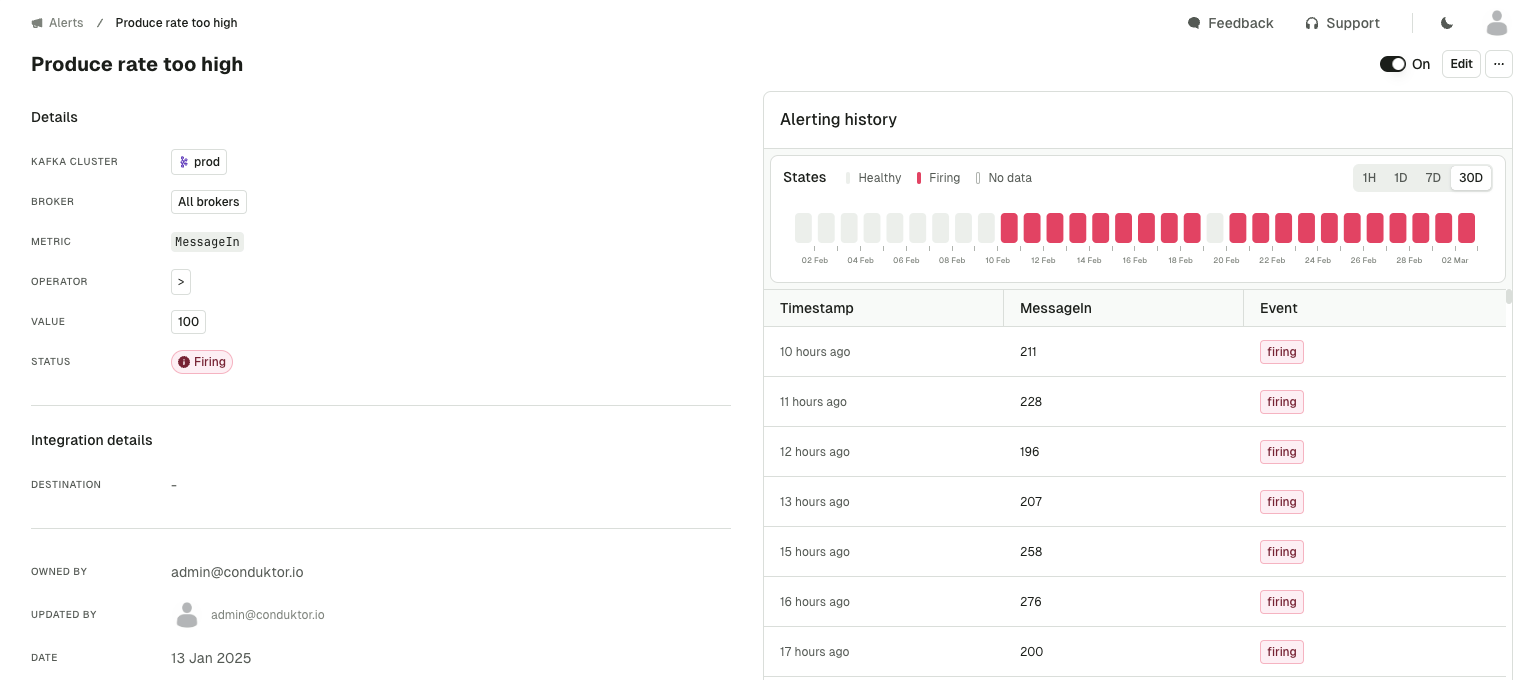Click the firing state bar for 12 Feb
This screenshot has height=680, width=1519.
(x=1032, y=228)
